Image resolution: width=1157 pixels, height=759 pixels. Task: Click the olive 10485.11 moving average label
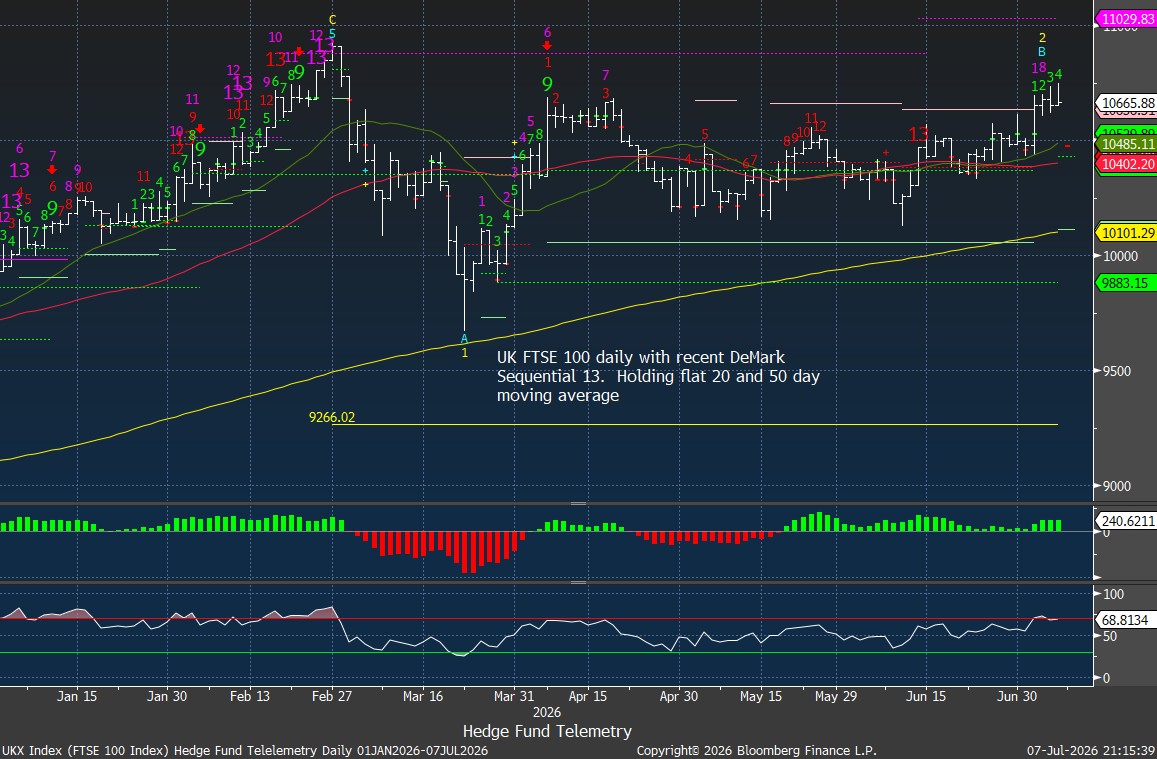pos(1127,144)
